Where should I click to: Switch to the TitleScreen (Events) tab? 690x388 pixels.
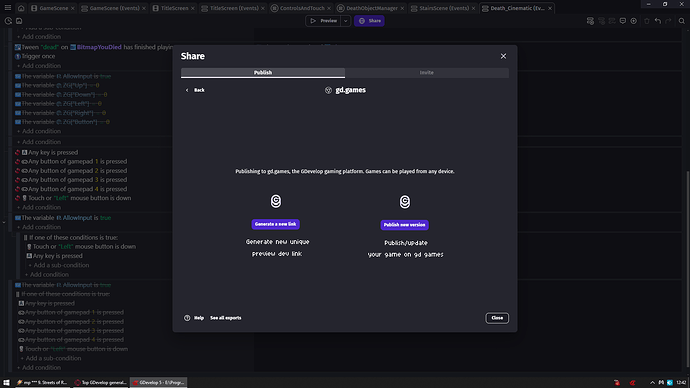pos(233,8)
